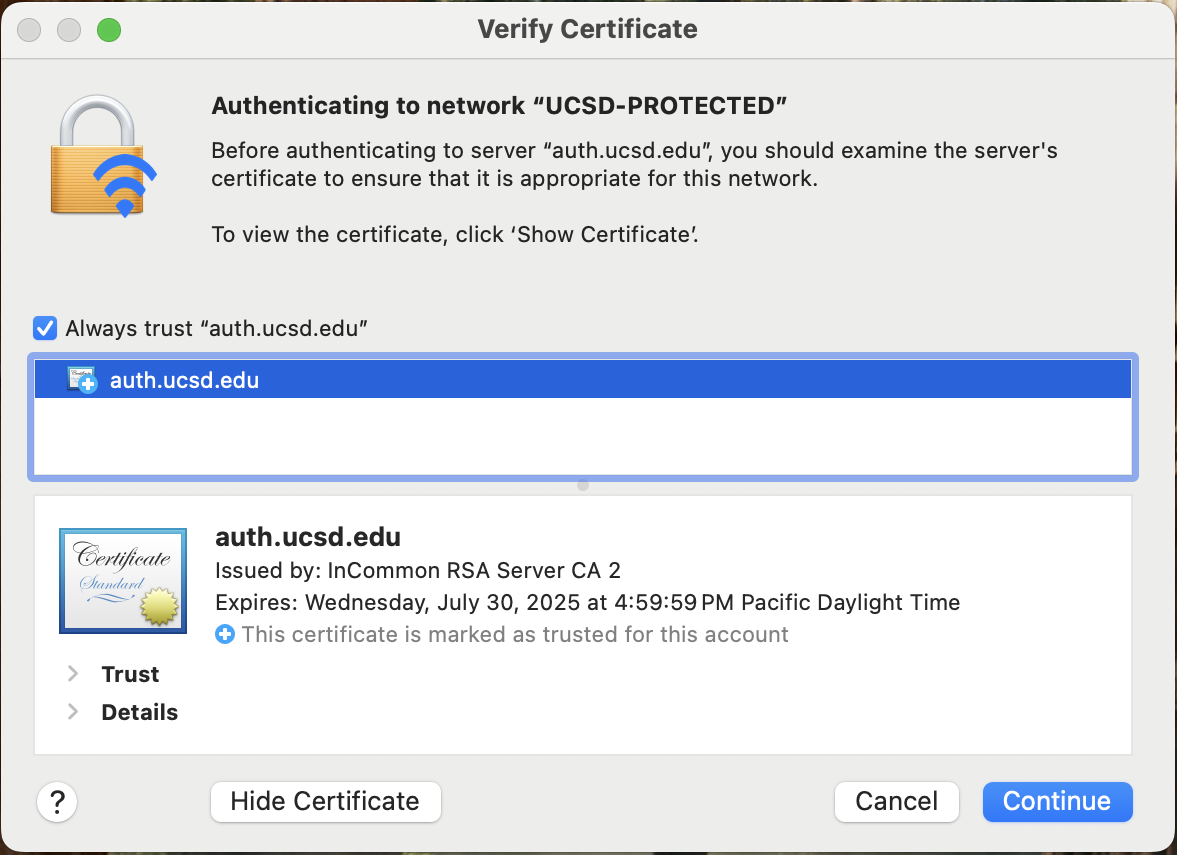The width and height of the screenshot is (1177, 855).
Task: Click the Verify Certificate window title
Action: (588, 29)
